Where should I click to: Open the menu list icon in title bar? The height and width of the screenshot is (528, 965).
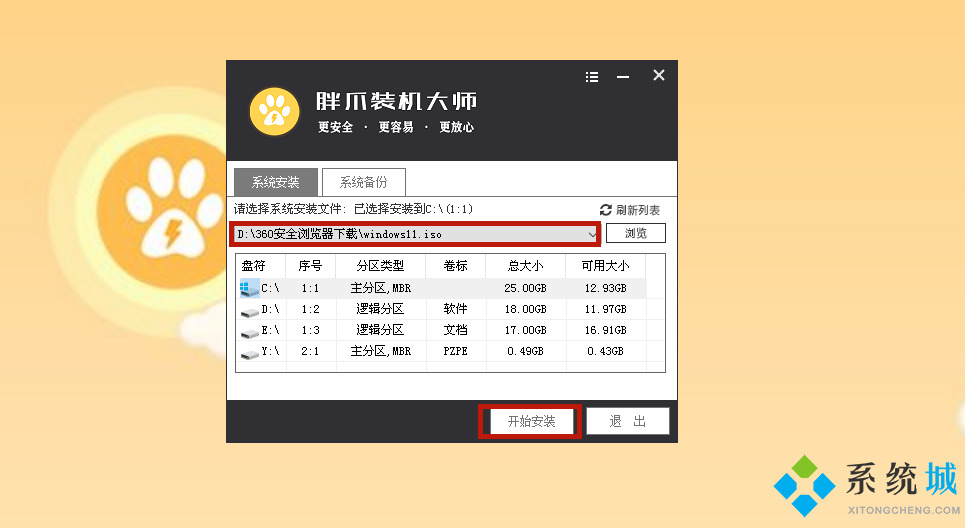tap(592, 77)
